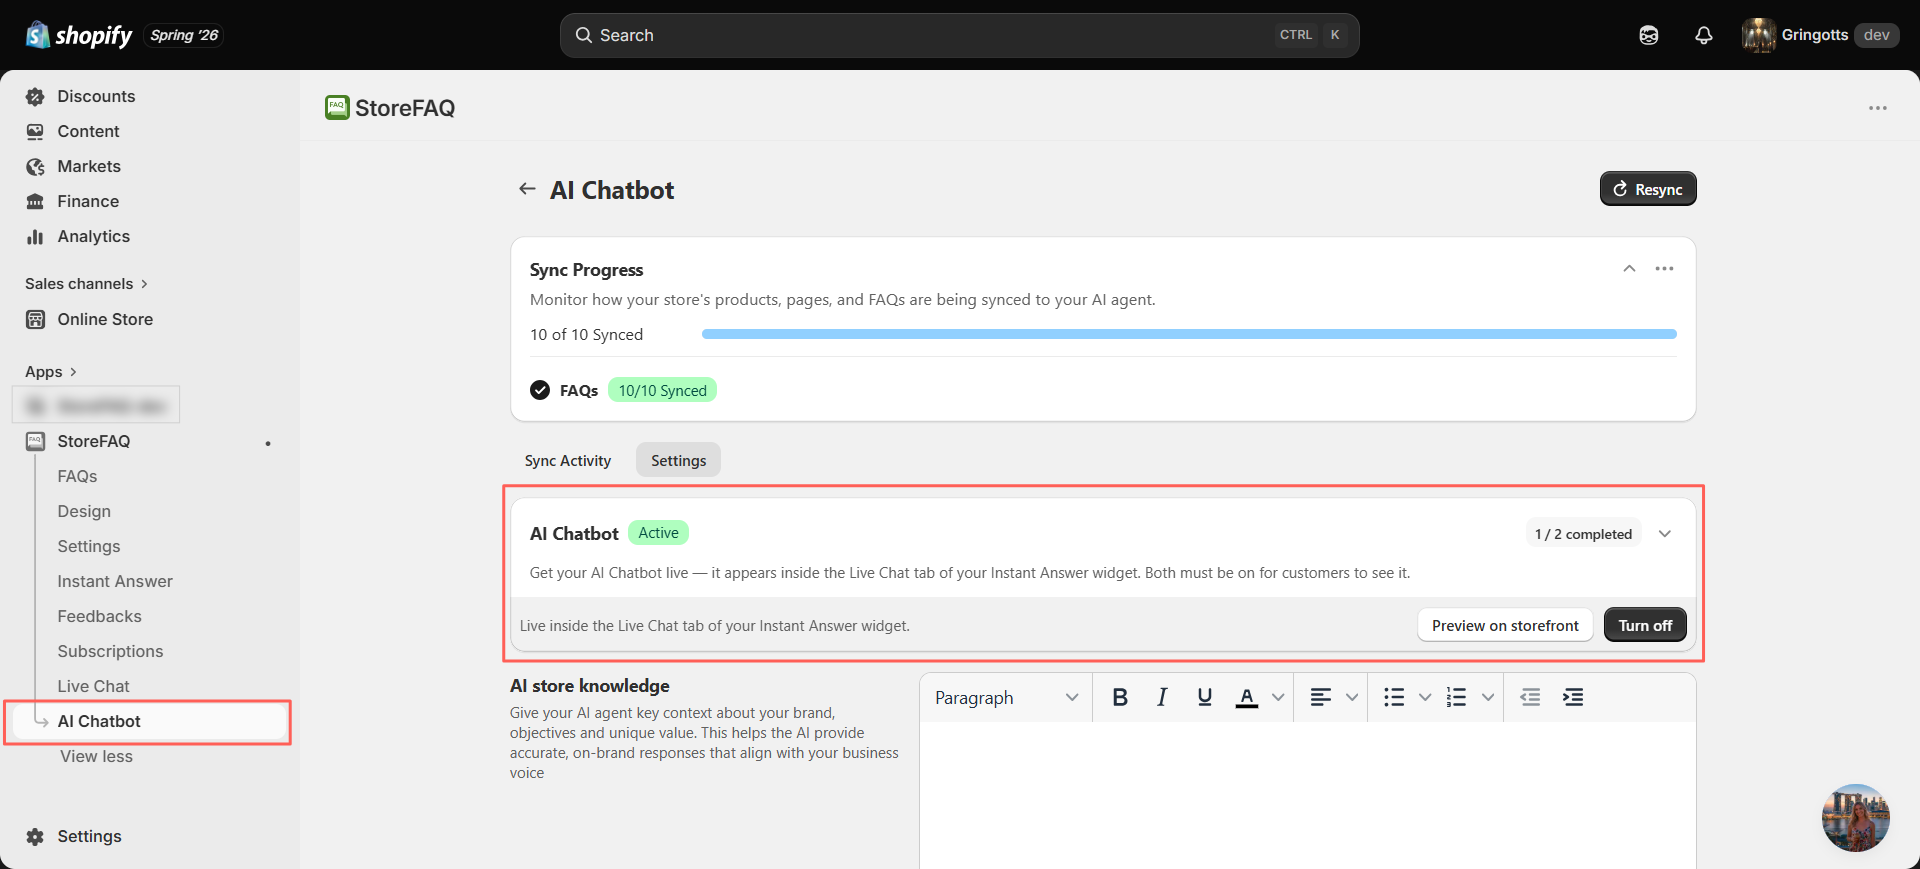
Task: Toggle bold formatting
Action: point(1120,697)
